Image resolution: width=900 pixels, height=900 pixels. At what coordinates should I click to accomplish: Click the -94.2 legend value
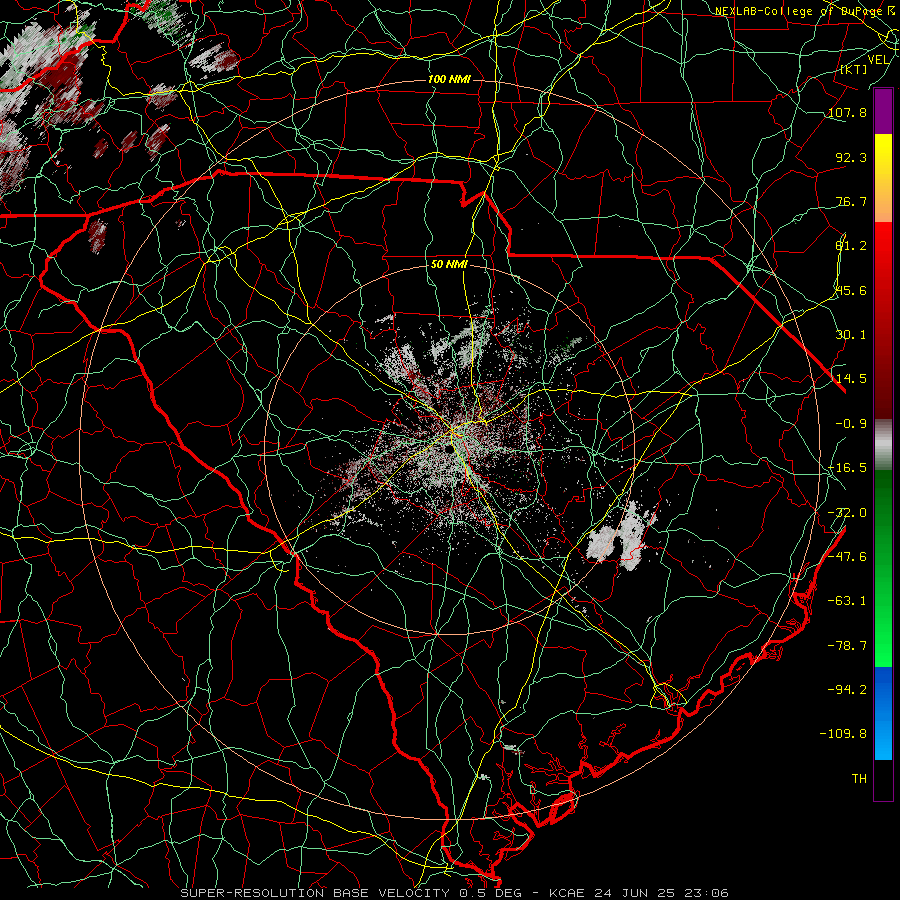(847, 689)
